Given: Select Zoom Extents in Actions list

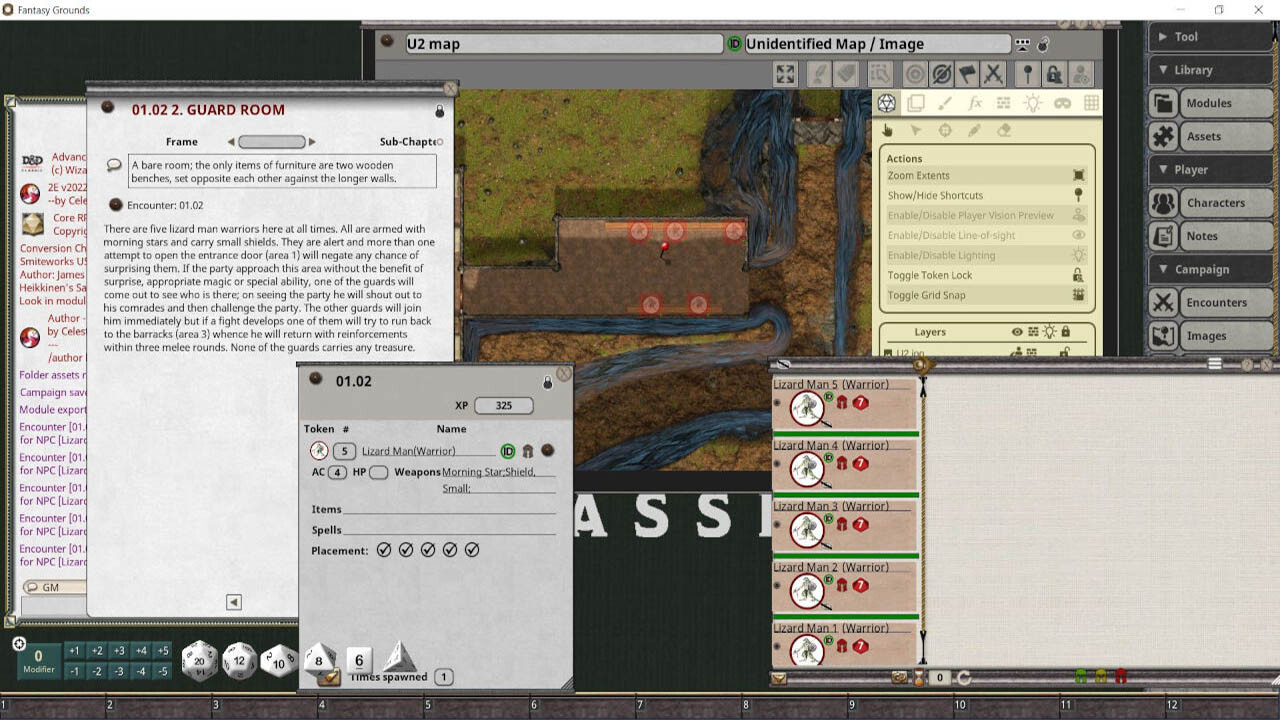Looking at the screenshot, I should pyautogui.click(x=918, y=176).
